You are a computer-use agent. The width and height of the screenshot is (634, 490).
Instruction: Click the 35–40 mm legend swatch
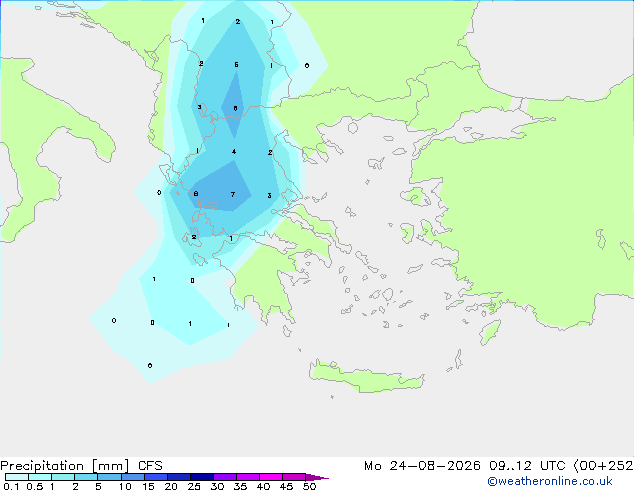pyautogui.click(x=248, y=477)
